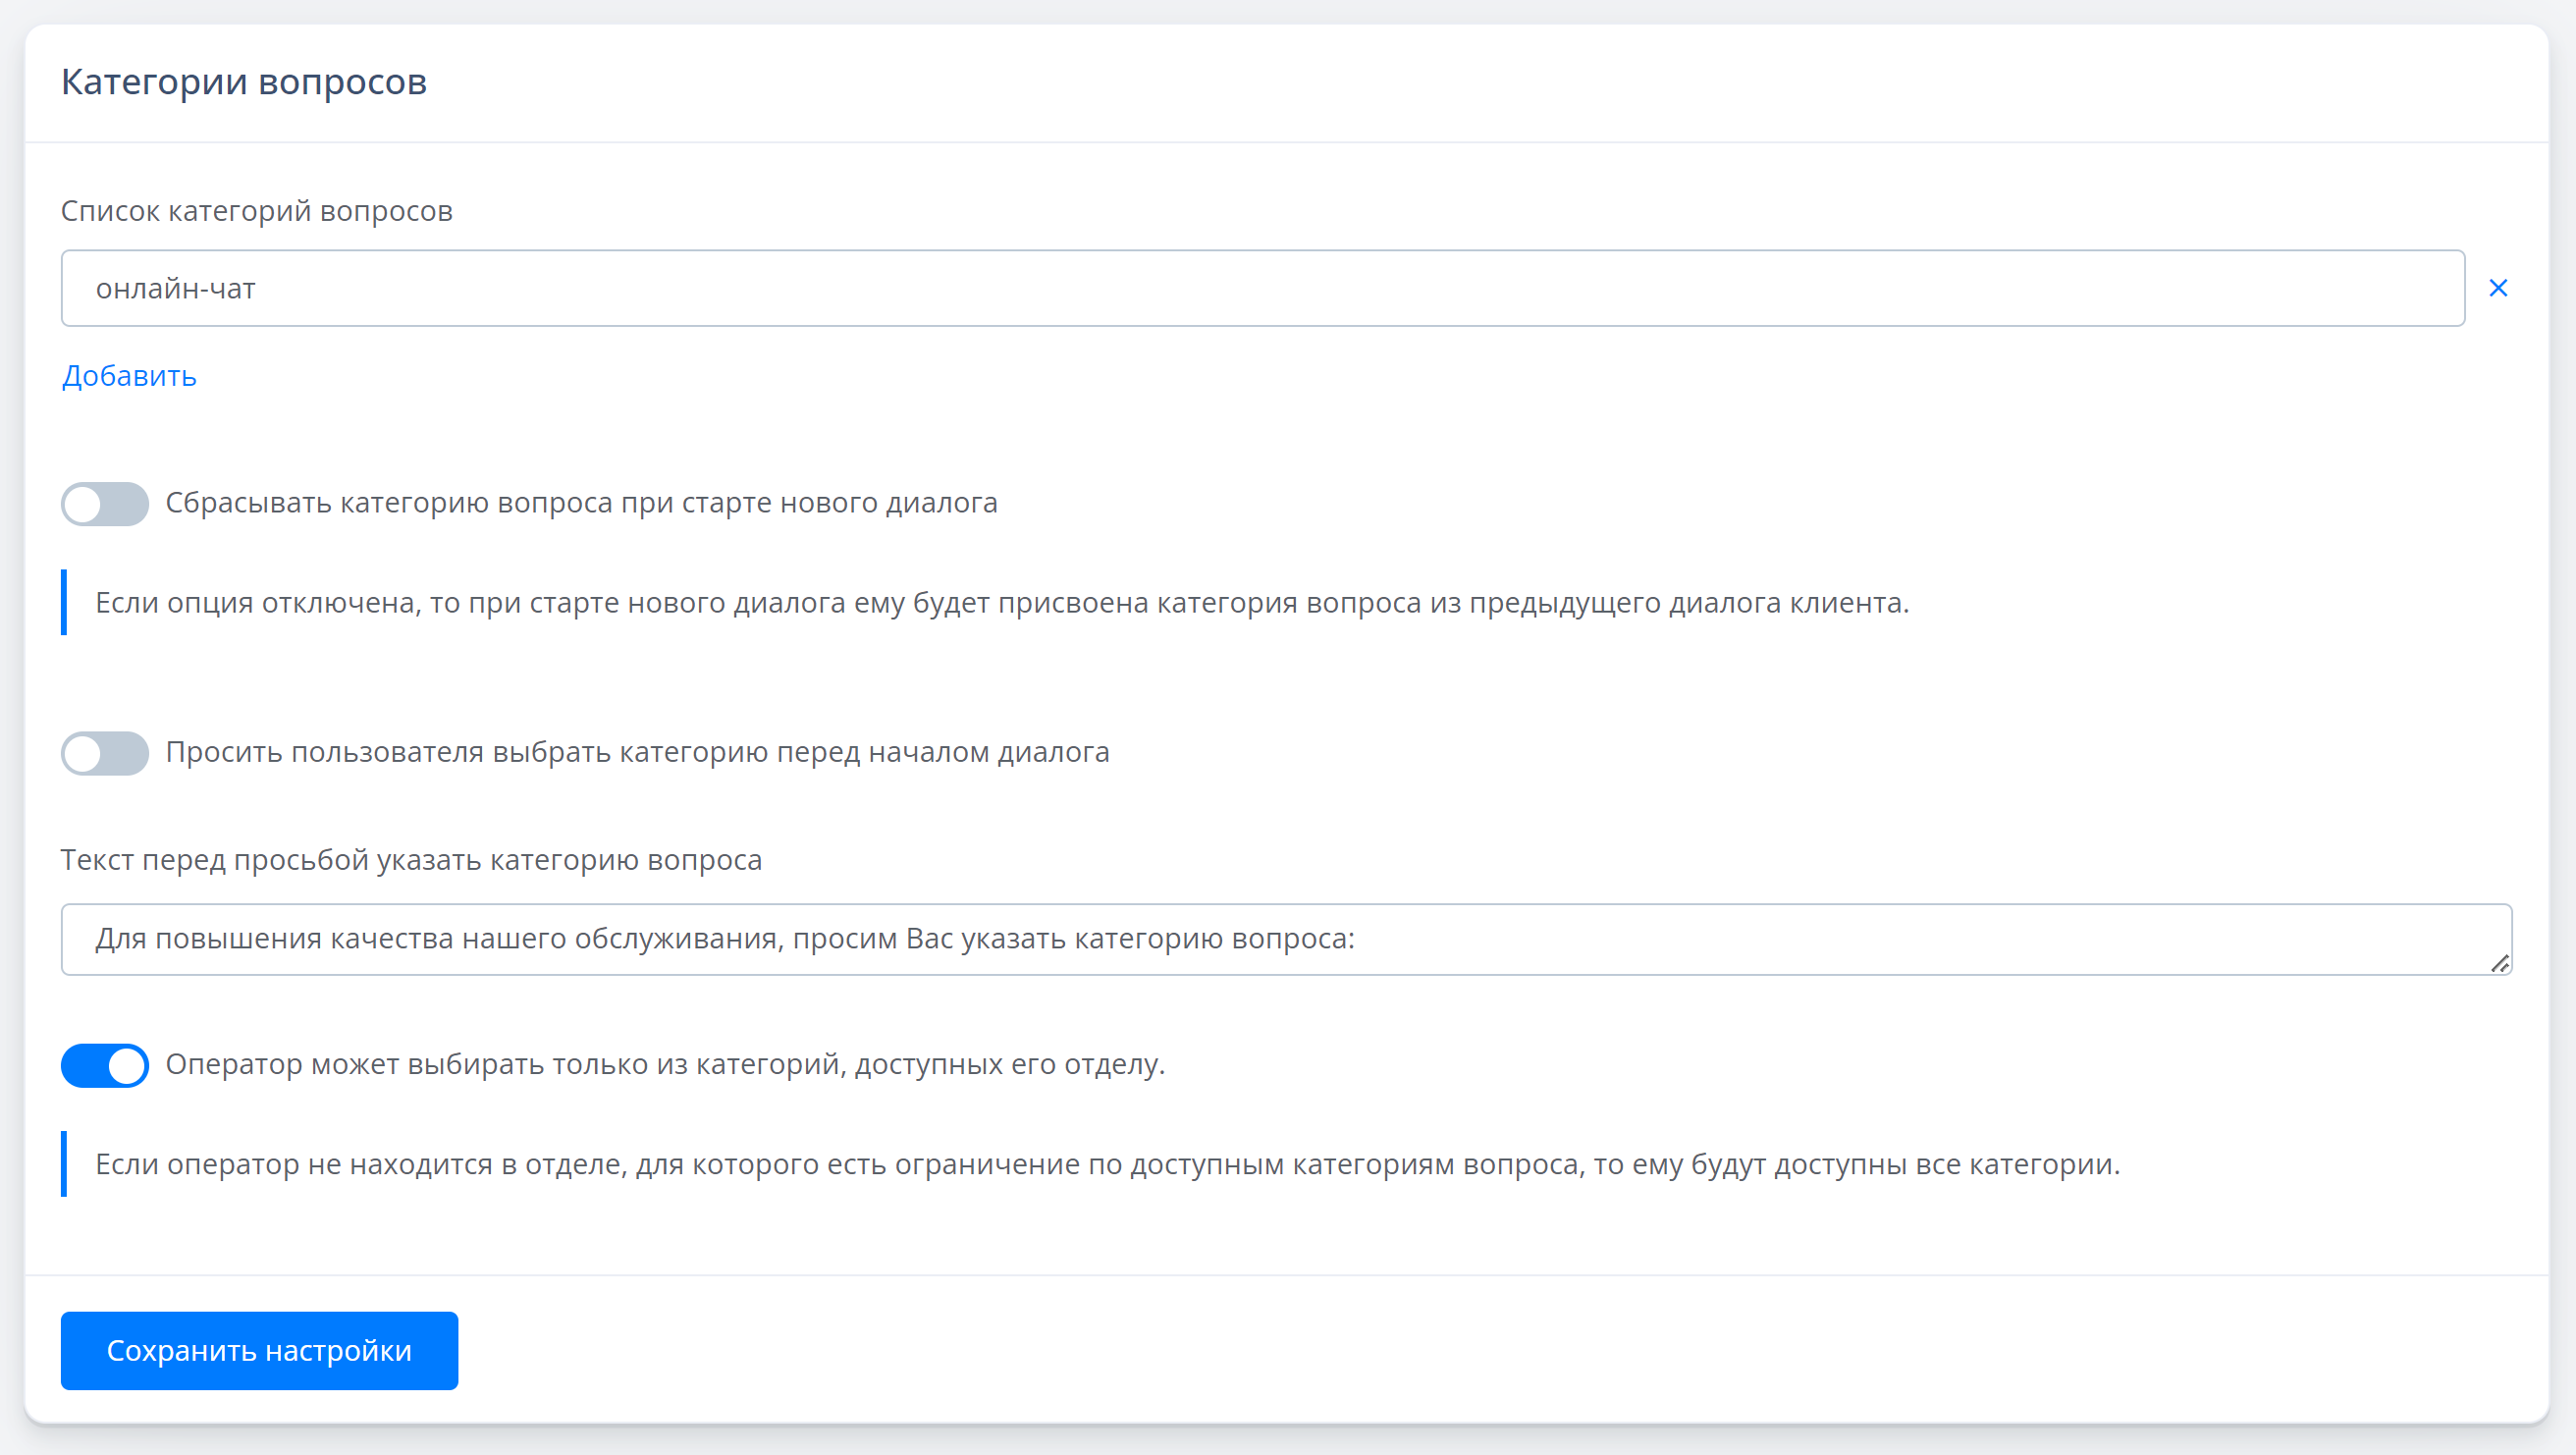
Task: Click the Если опция отключена hint text
Action: pos(1002,603)
